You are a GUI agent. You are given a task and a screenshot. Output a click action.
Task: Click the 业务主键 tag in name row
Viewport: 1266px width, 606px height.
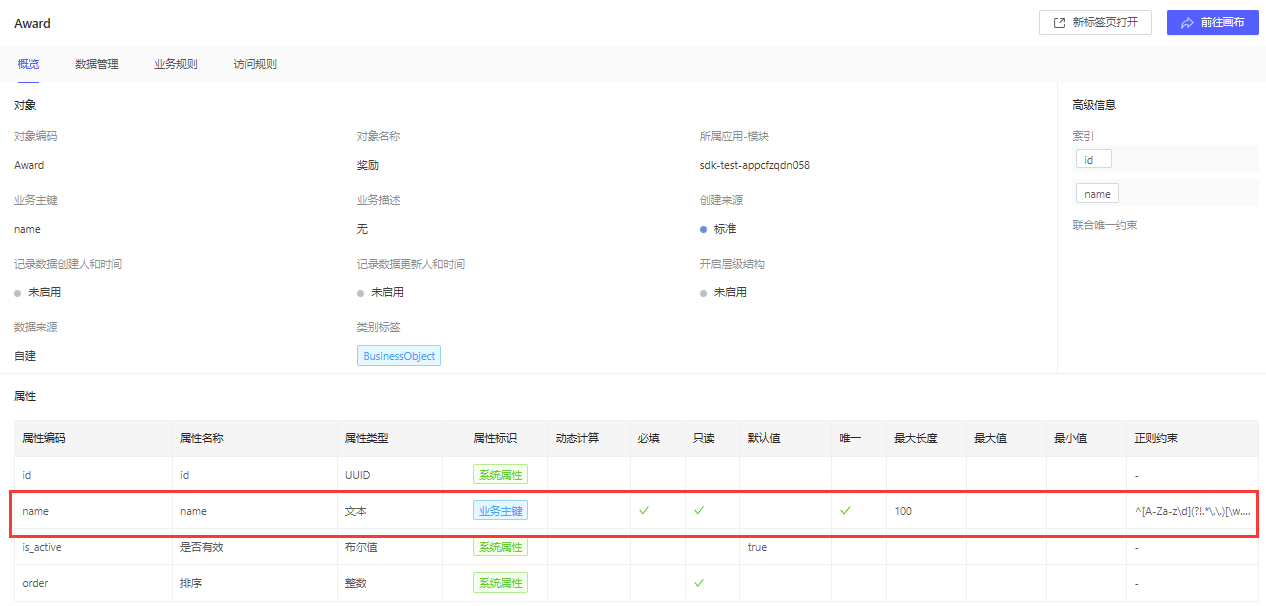[x=500, y=511]
